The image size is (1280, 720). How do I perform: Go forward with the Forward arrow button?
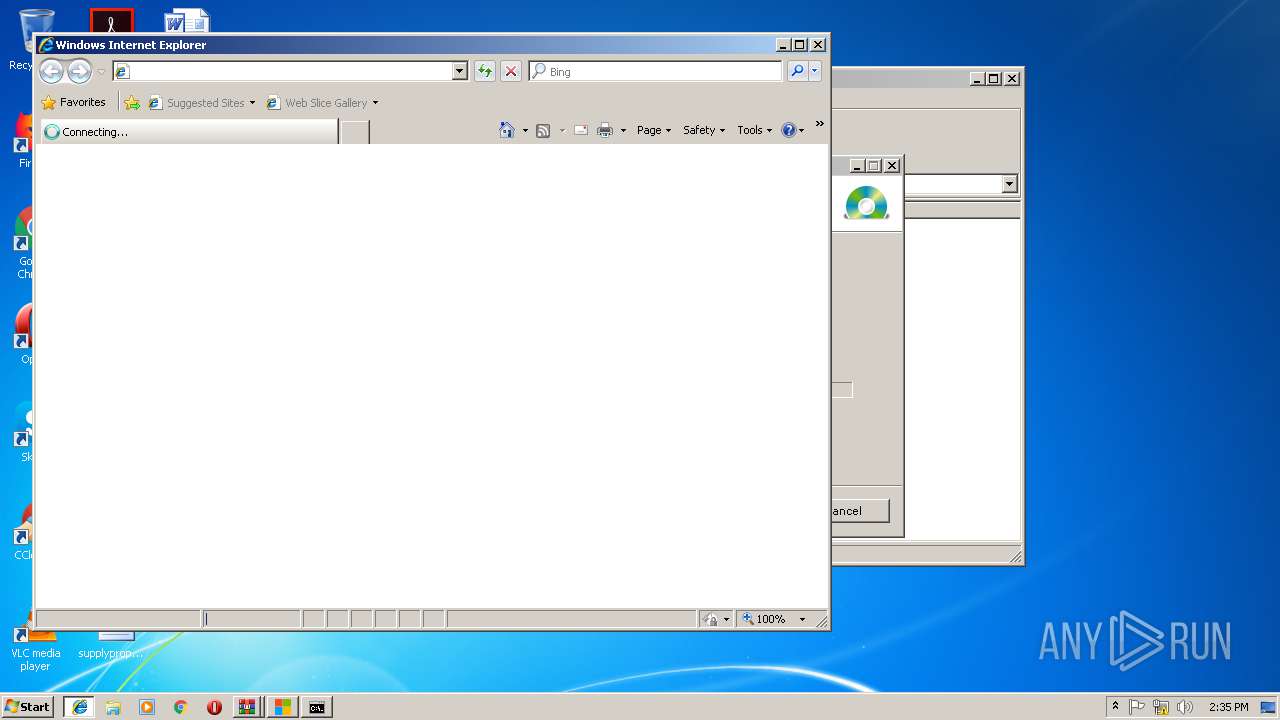tap(79, 71)
